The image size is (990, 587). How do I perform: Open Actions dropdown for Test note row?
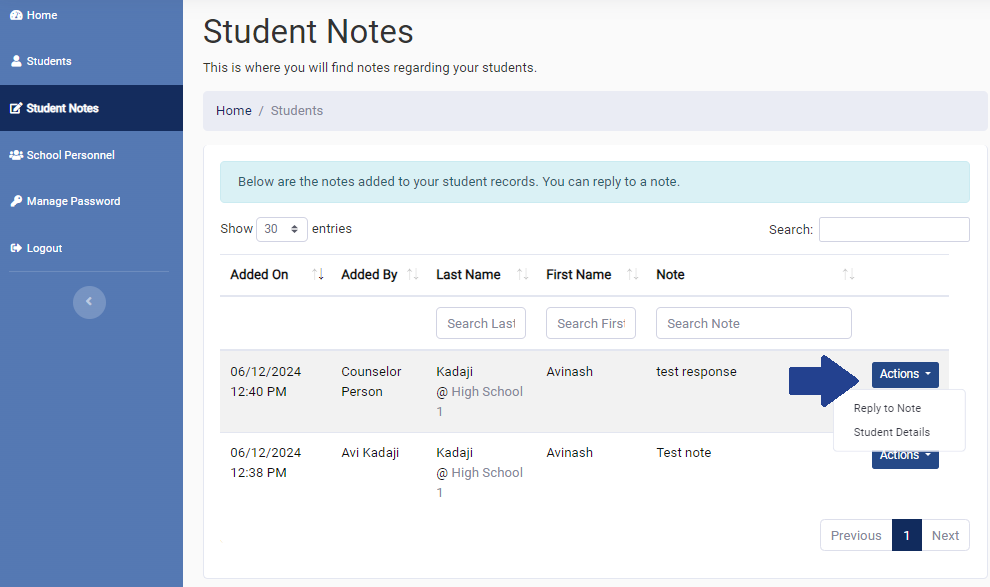pos(905,460)
